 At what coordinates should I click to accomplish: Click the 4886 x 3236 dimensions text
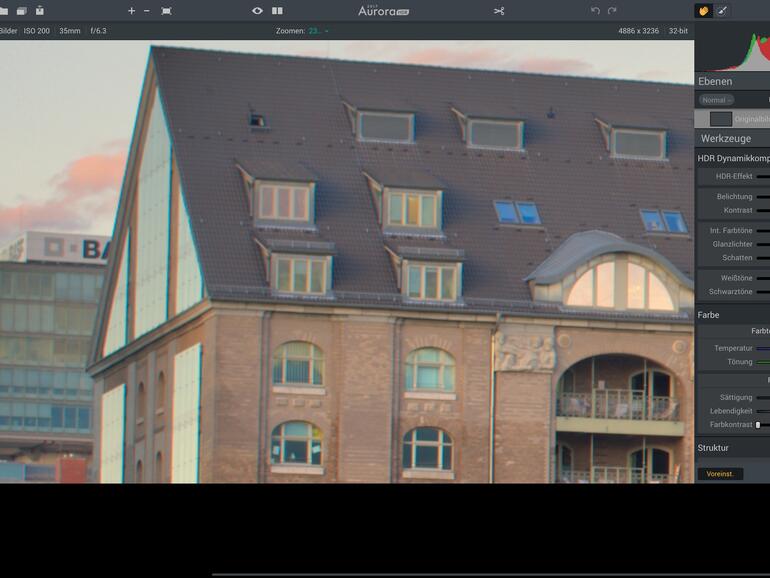pos(638,30)
